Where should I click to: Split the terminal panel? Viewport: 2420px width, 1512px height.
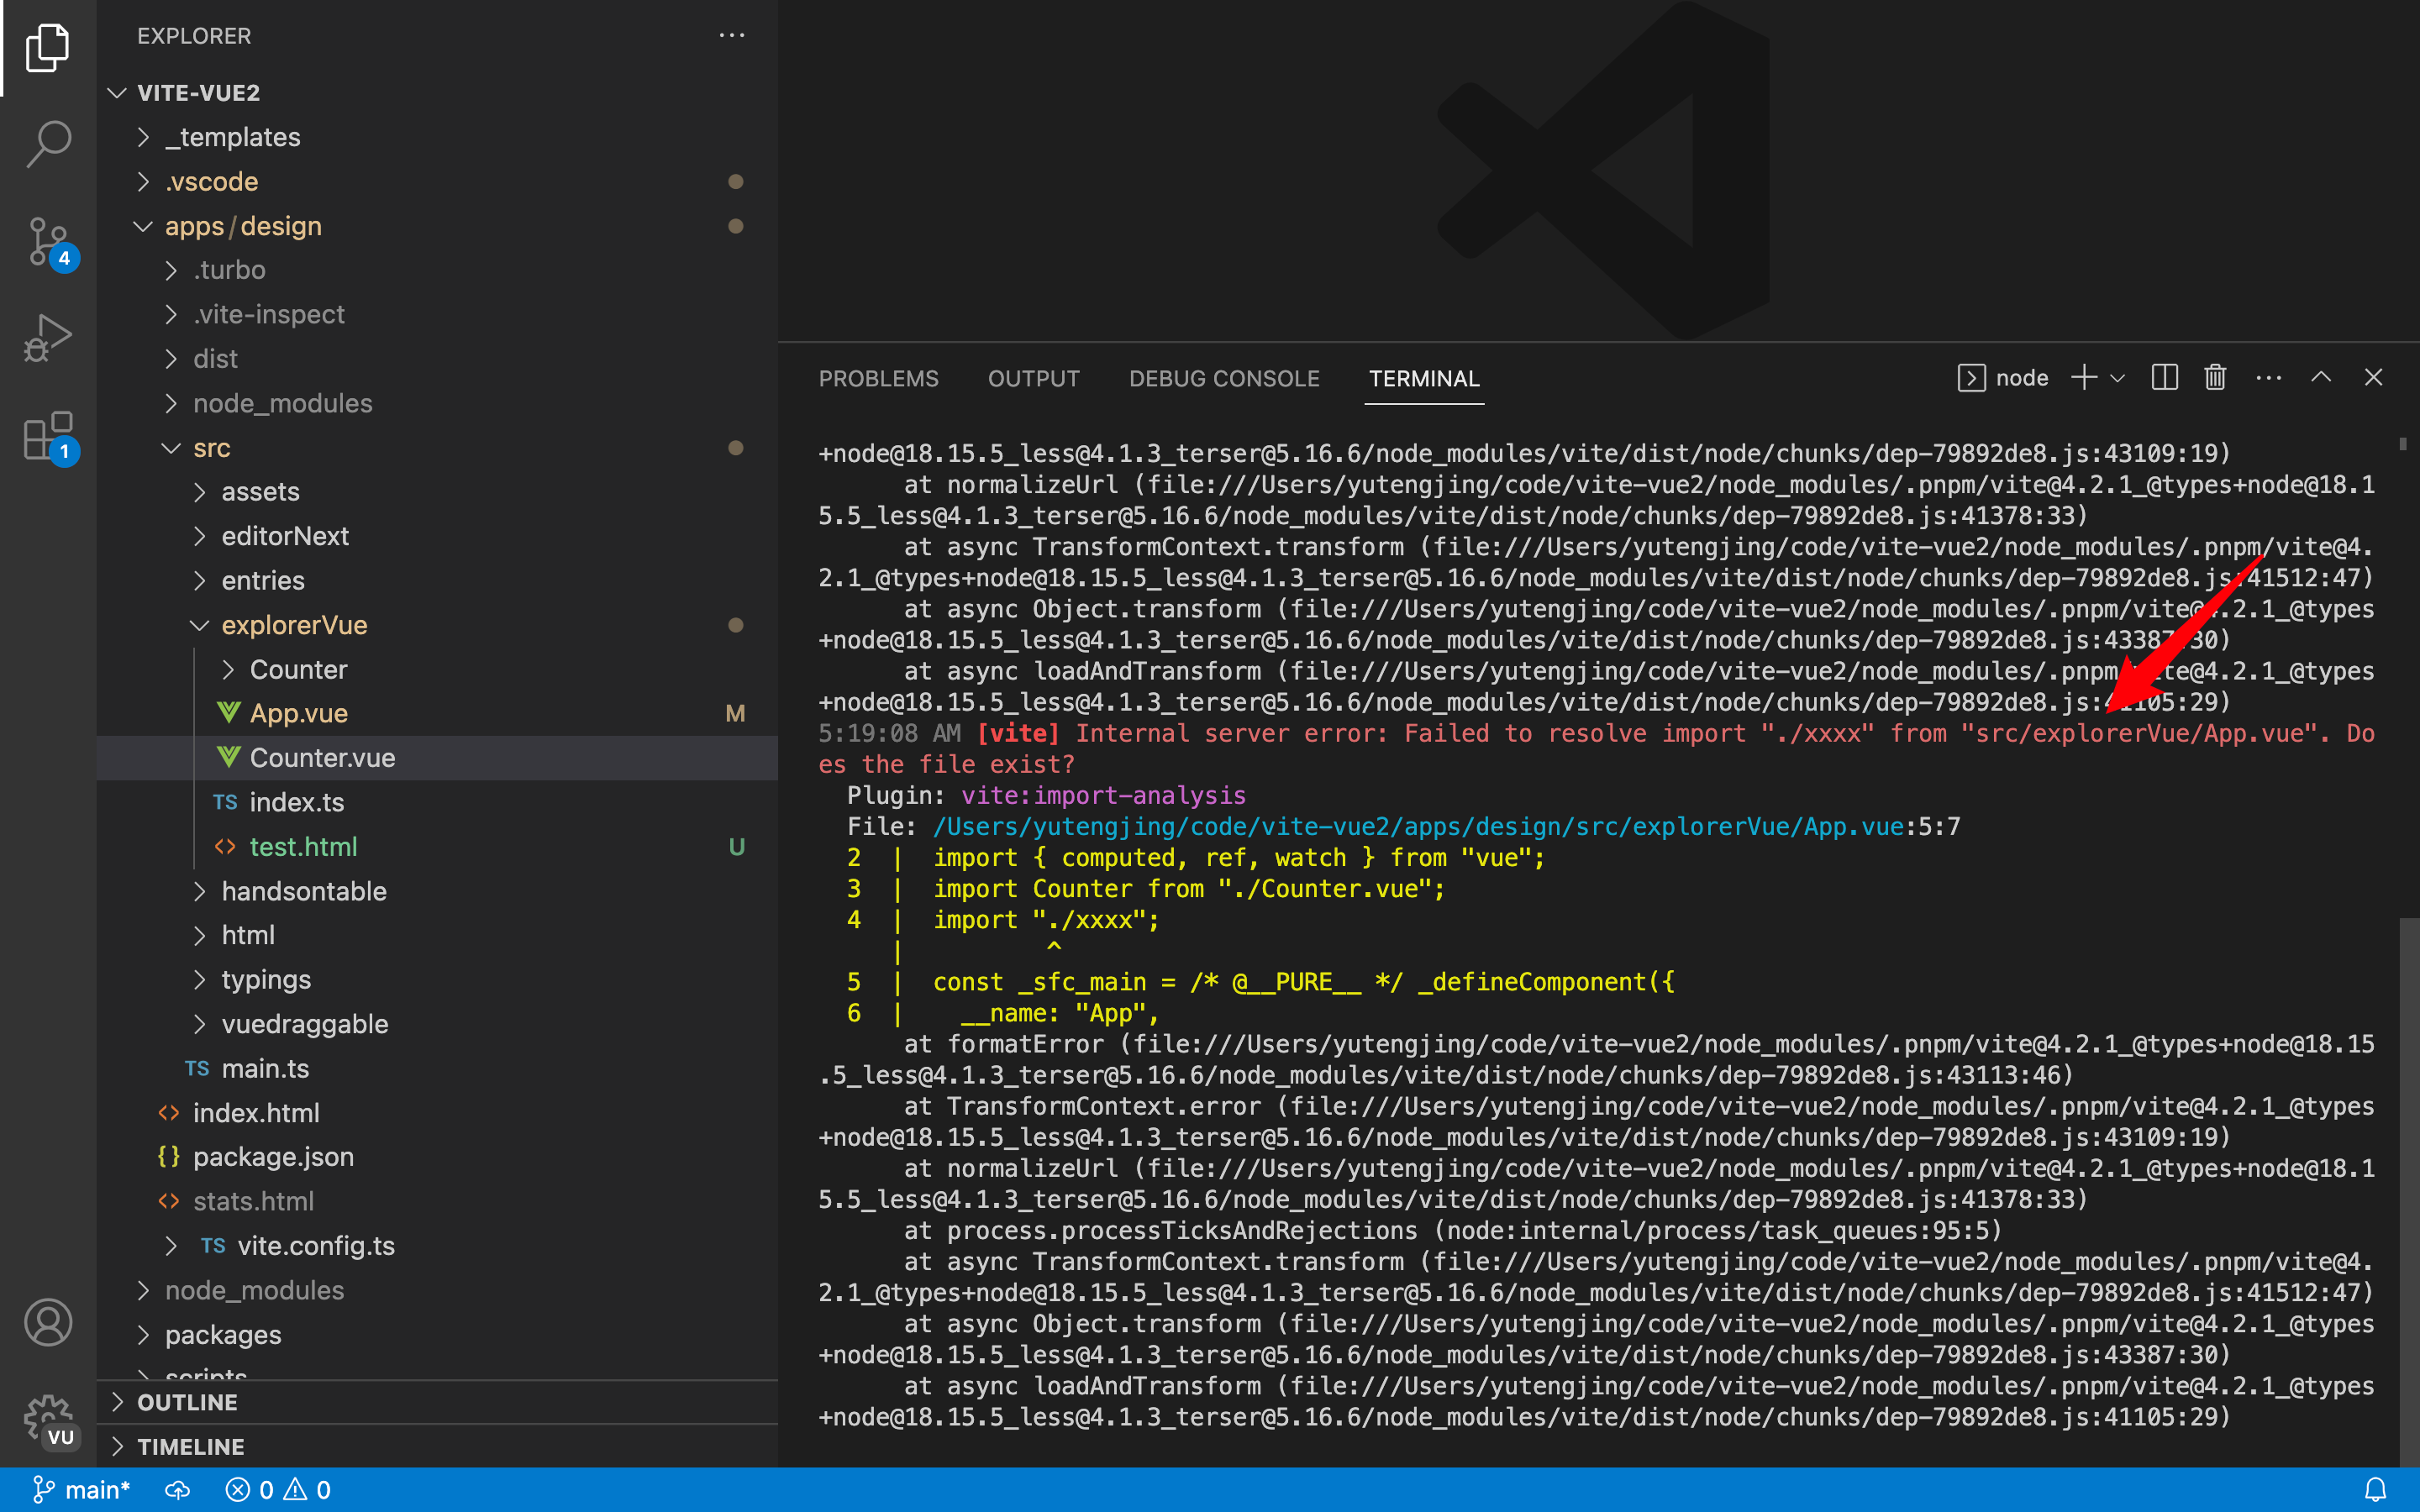(x=2164, y=378)
